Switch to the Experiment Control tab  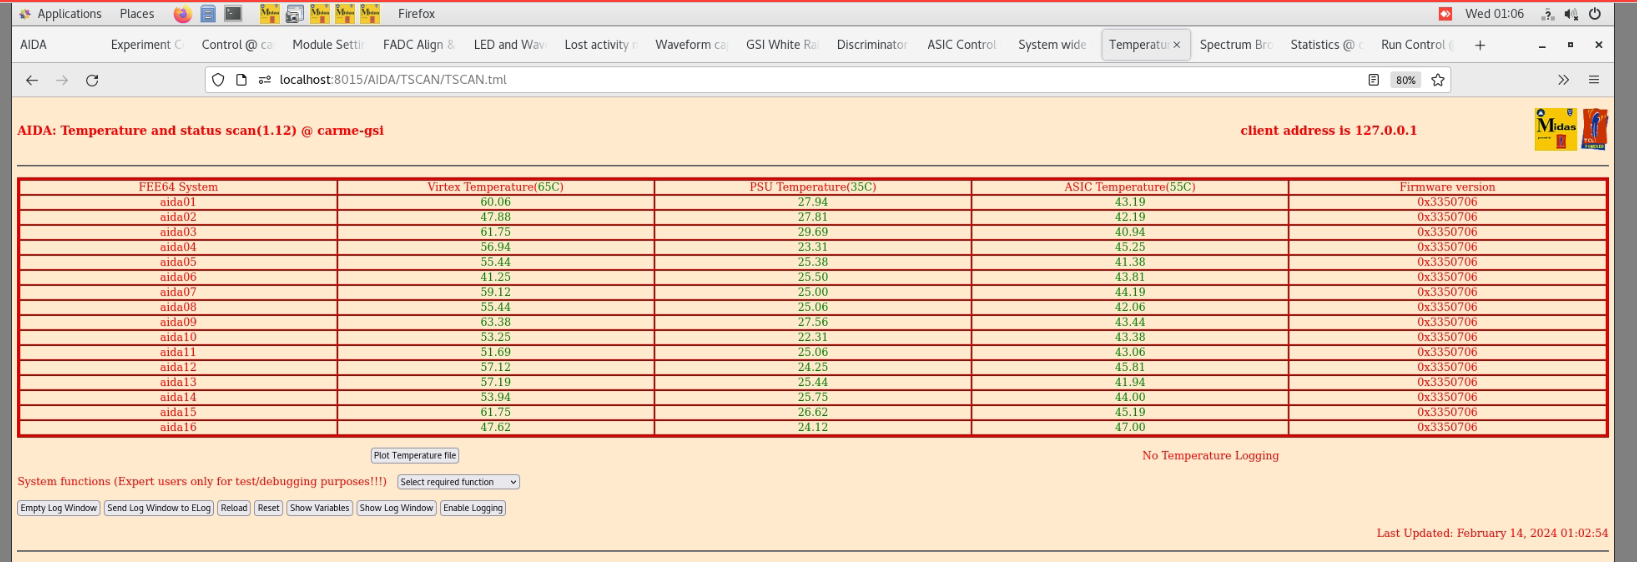click(x=146, y=45)
